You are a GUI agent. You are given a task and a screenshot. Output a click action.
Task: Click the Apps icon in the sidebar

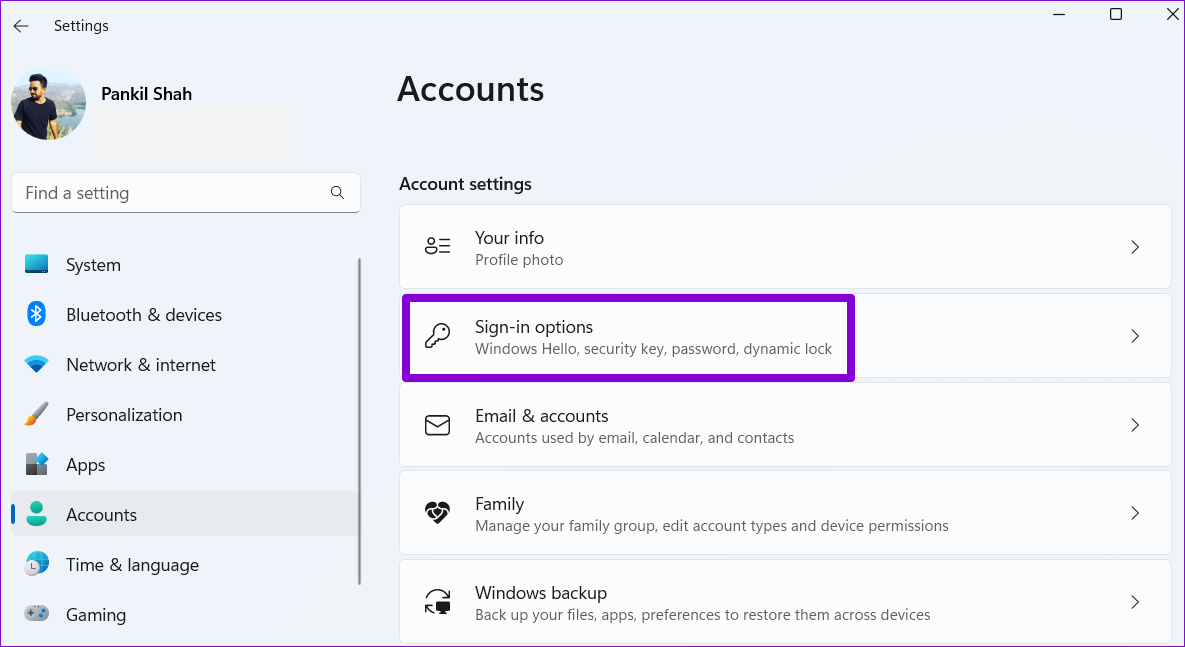tap(36, 464)
